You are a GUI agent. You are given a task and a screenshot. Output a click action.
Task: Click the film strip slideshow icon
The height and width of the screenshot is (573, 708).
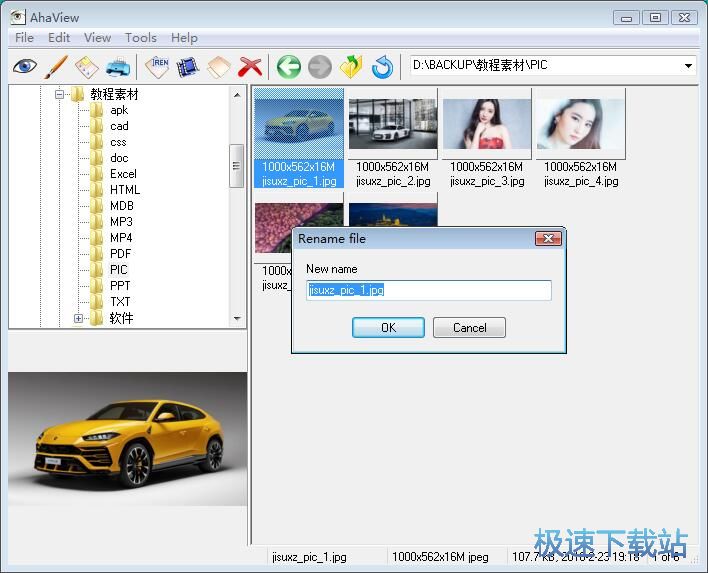[188, 67]
